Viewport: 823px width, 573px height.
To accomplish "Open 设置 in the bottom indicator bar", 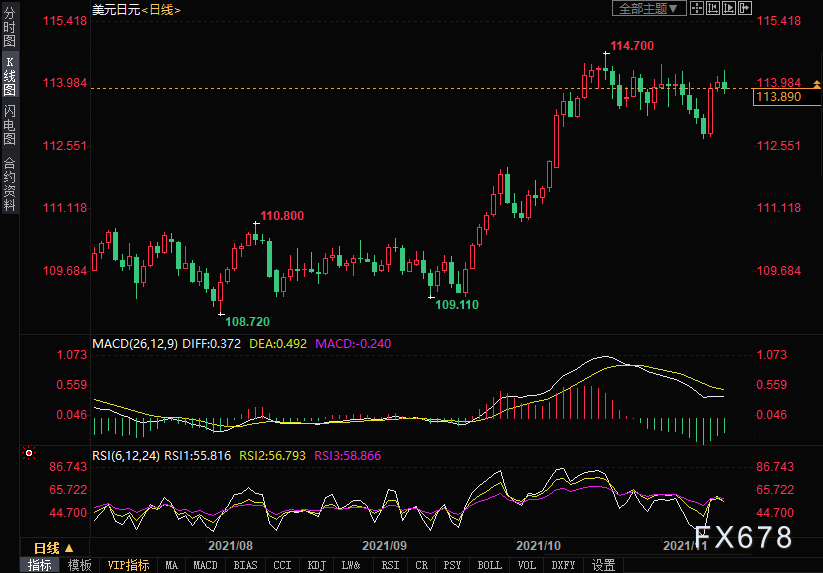I will tap(603, 565).
